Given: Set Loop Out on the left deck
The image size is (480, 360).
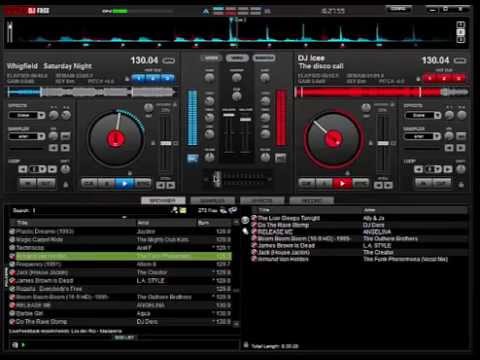Looking at the screenshot, I should pyautogui.click(x=46, y=184).
